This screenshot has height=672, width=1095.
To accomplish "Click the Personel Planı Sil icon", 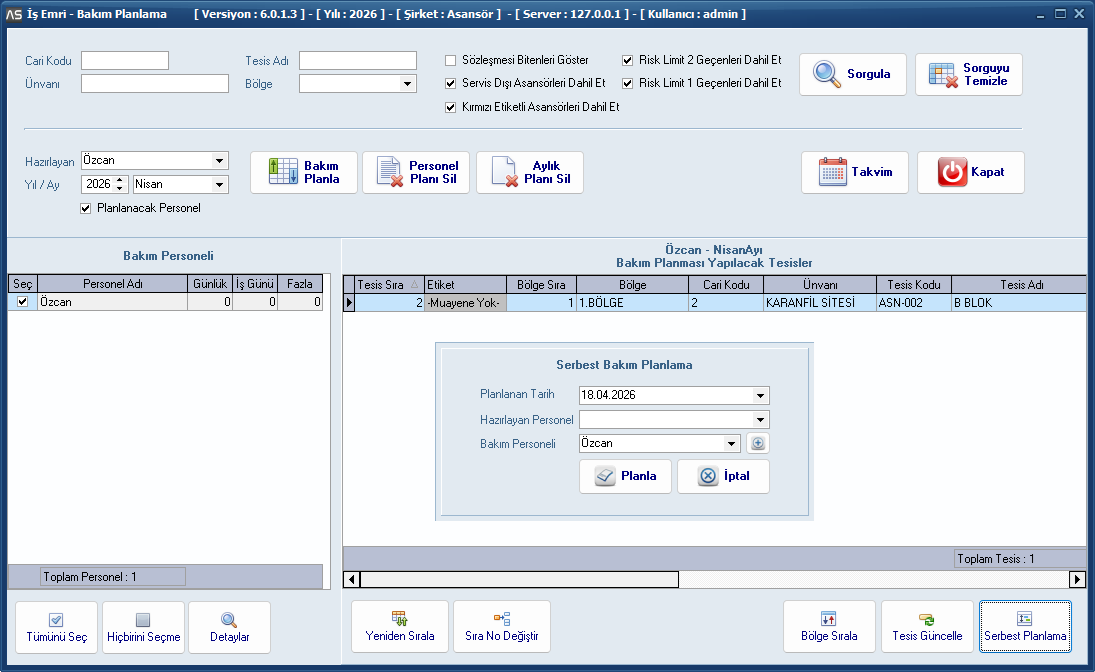I will tap(389, 172).
